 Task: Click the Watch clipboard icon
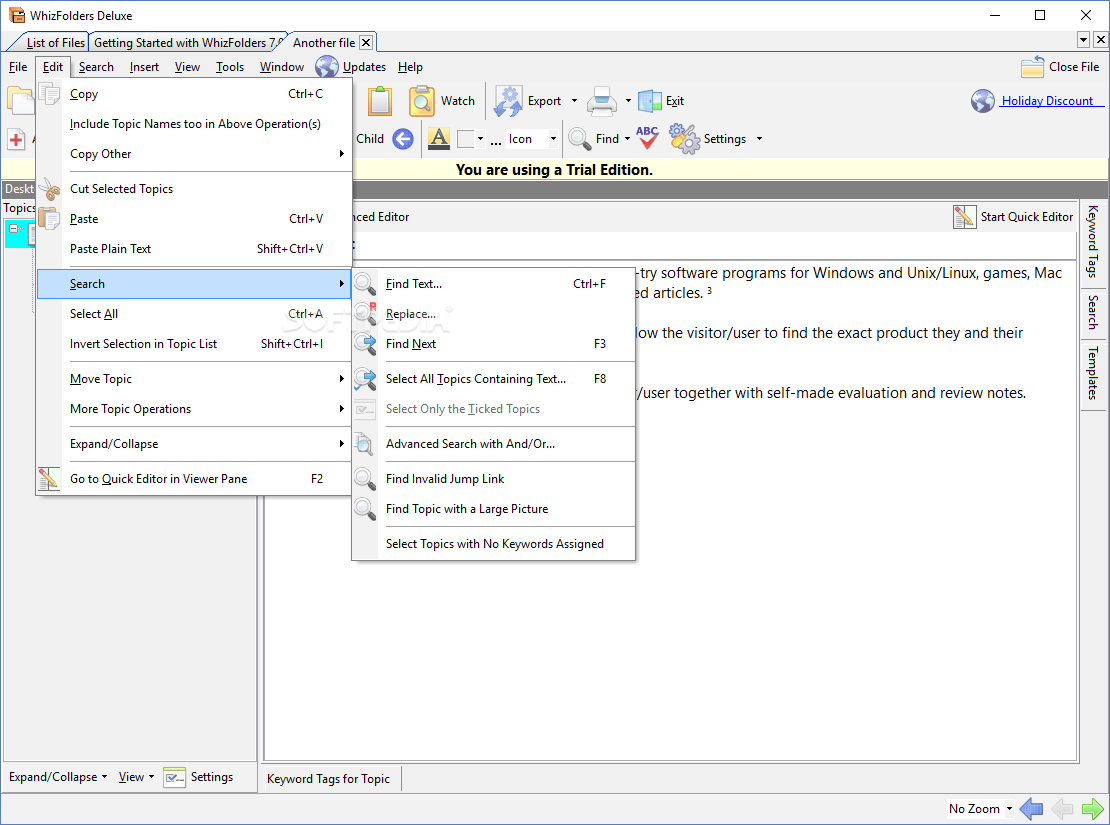click(421, 101)
